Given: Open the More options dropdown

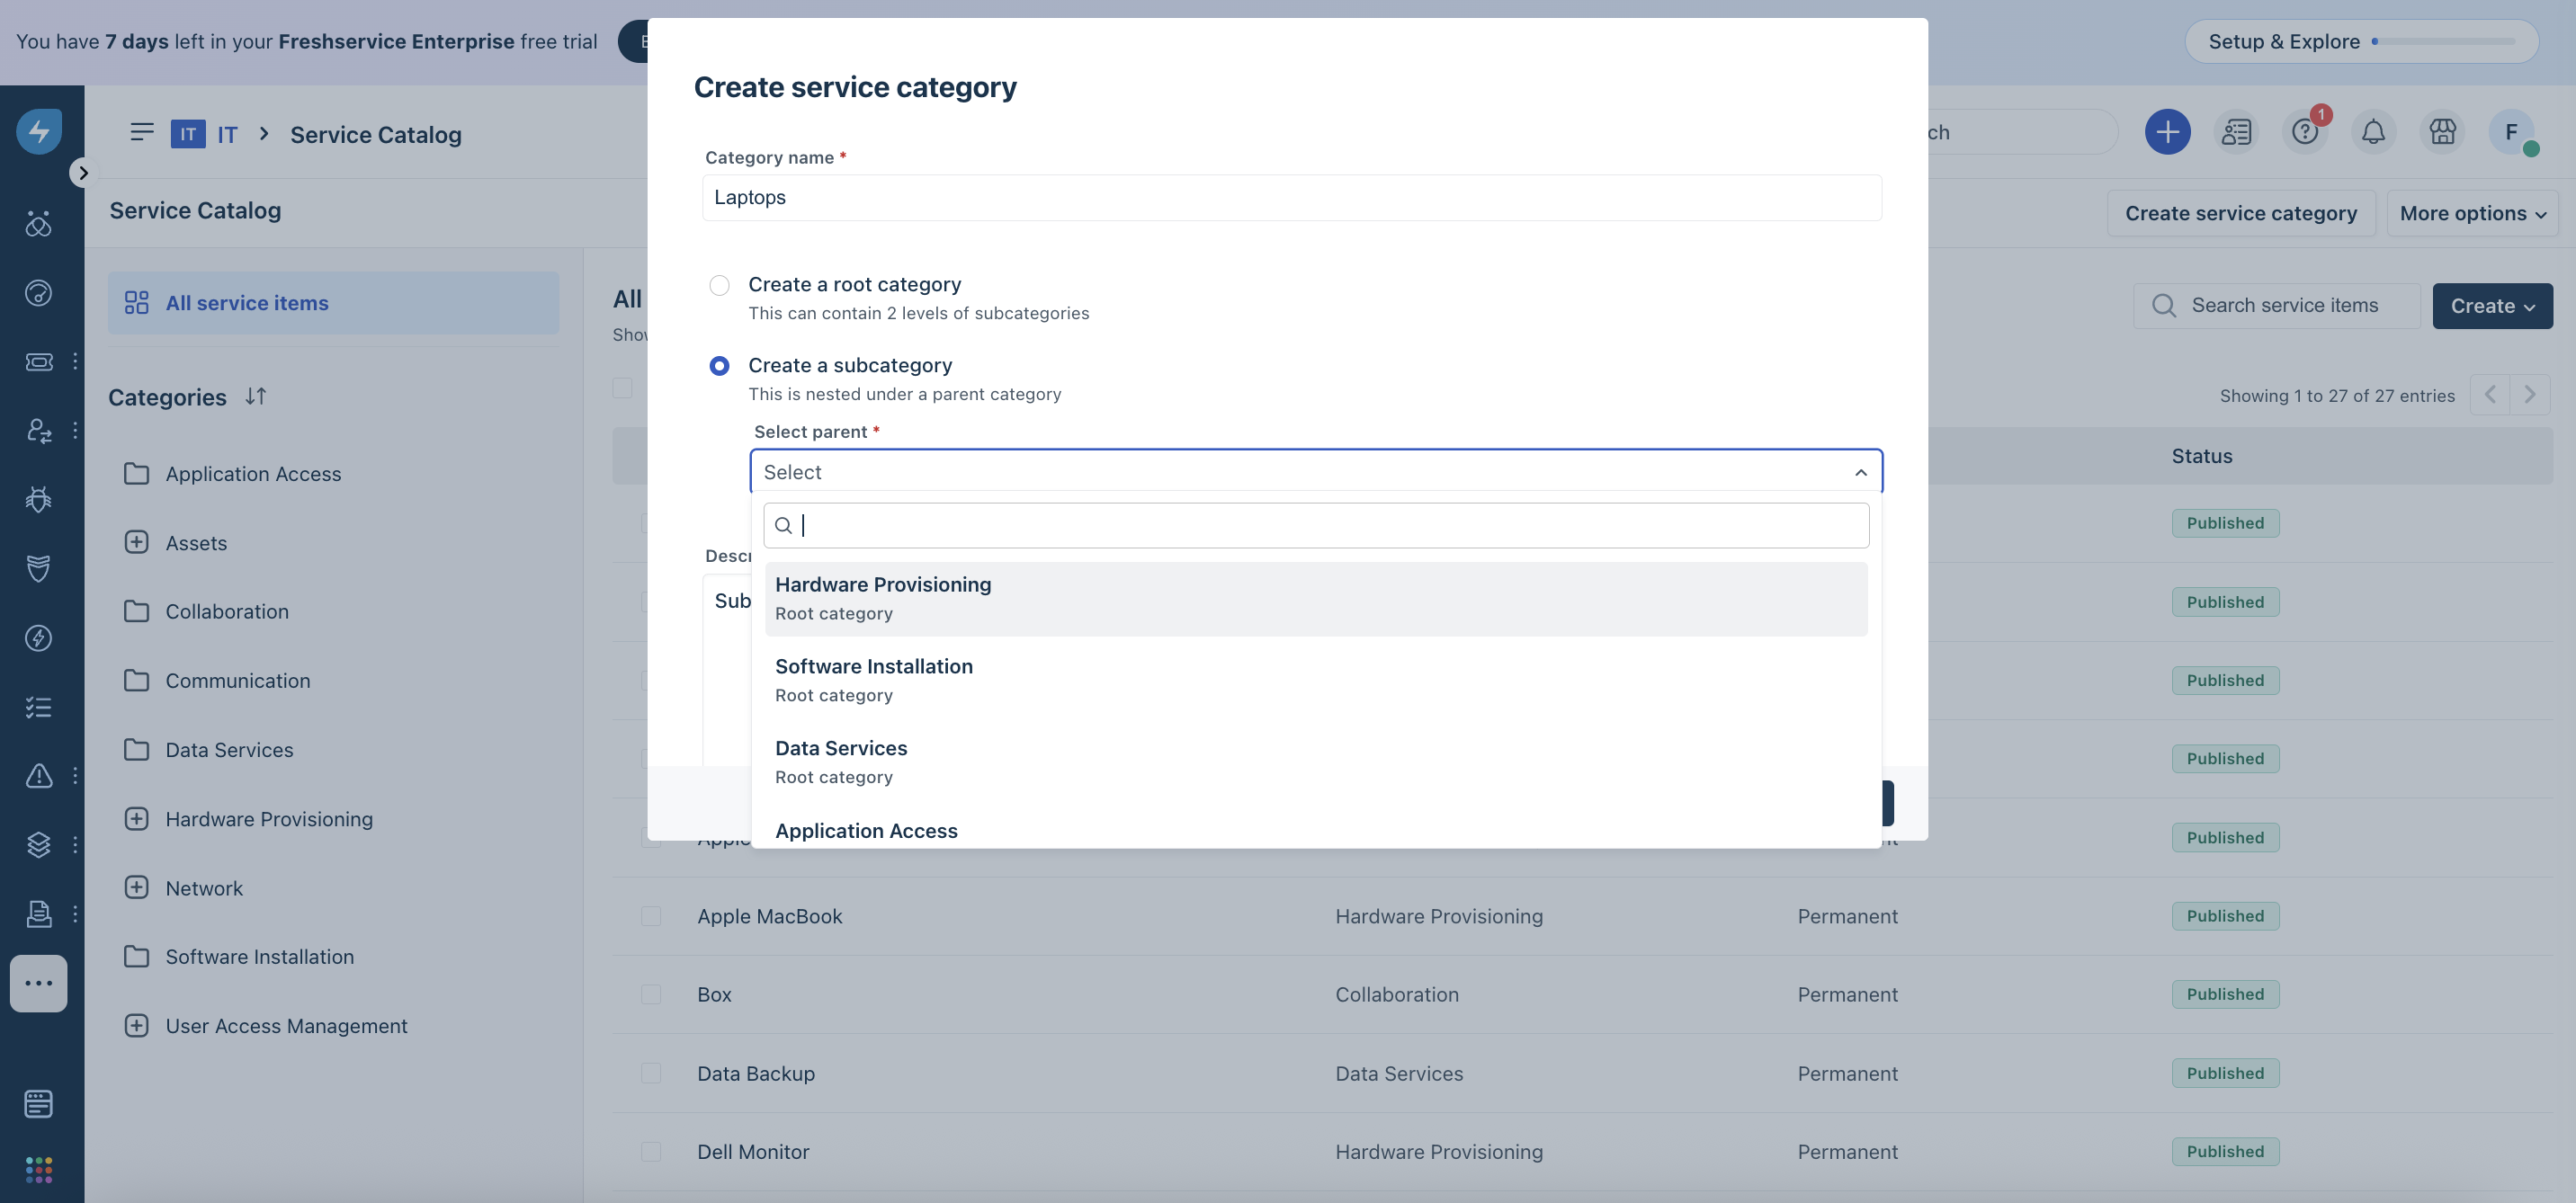Looking at the screenshot, I should [2472, 213].
